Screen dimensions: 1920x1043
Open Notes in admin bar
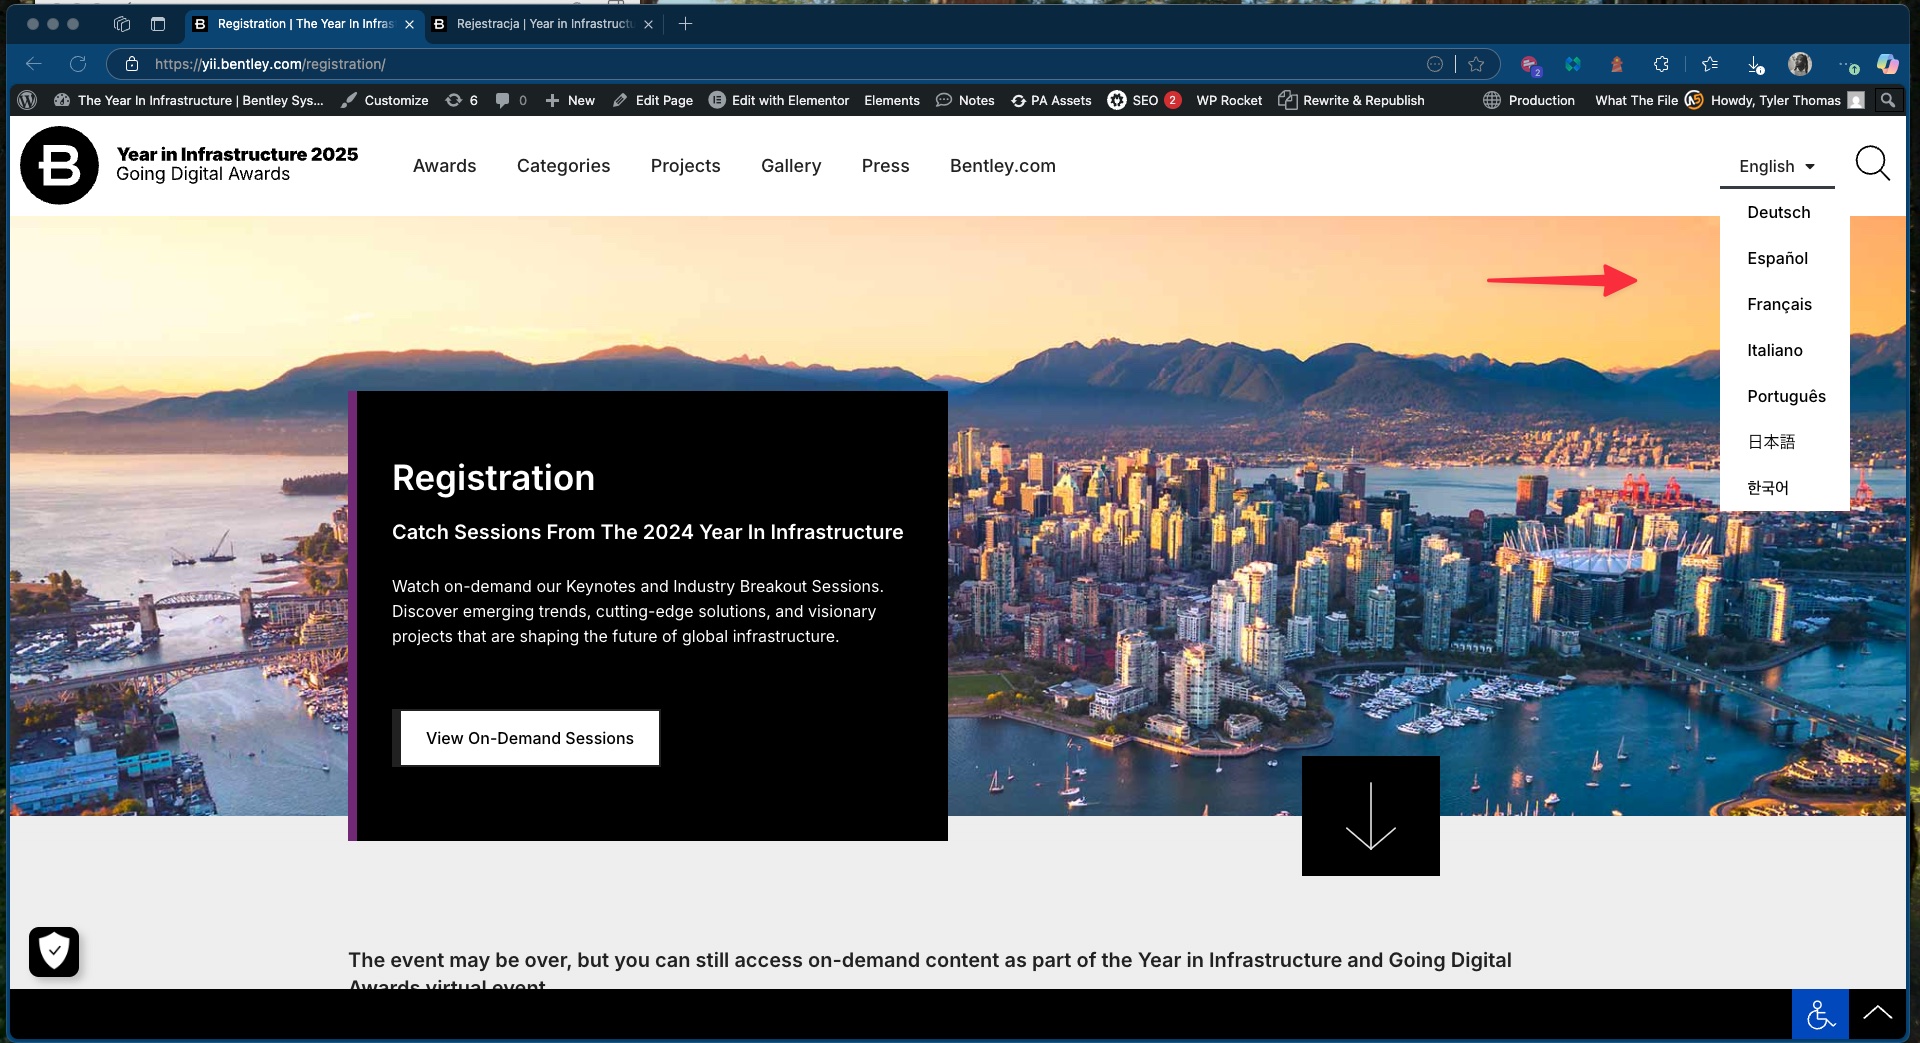(x=965, y=100)
